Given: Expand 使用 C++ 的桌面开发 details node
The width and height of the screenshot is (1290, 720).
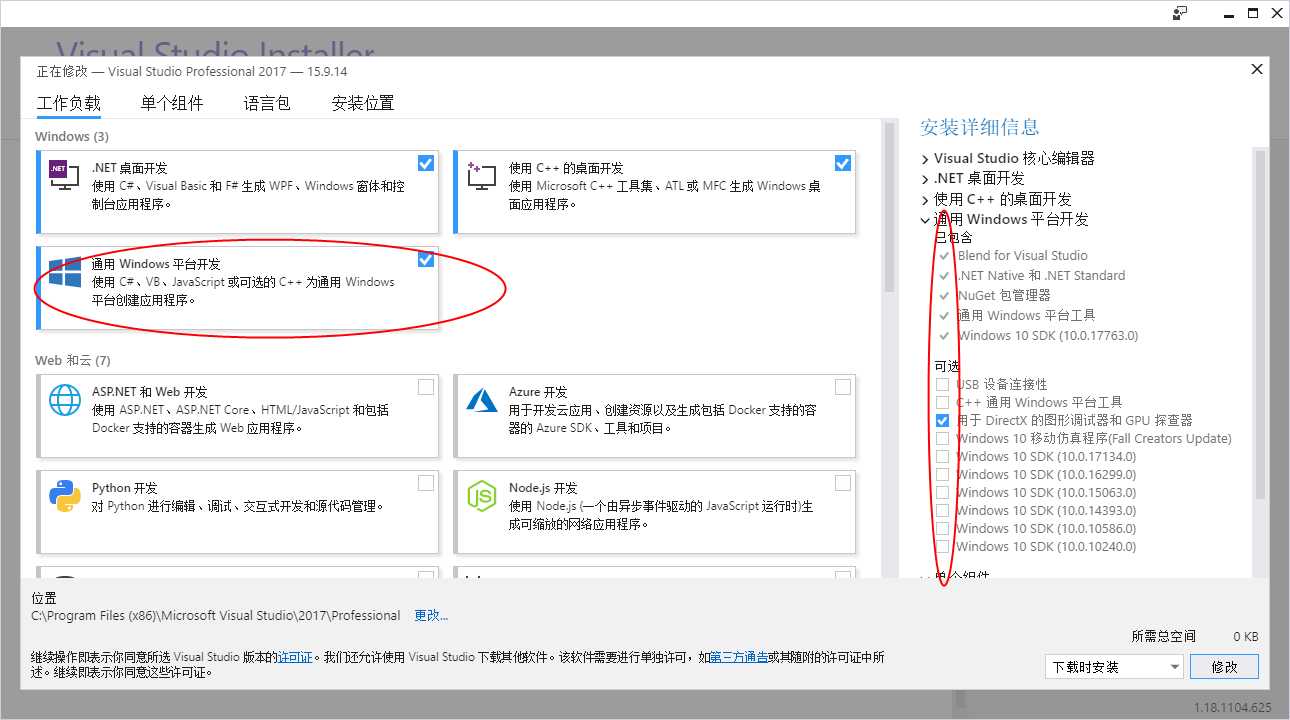Looking at the screenshot, I should pos(925,199).
